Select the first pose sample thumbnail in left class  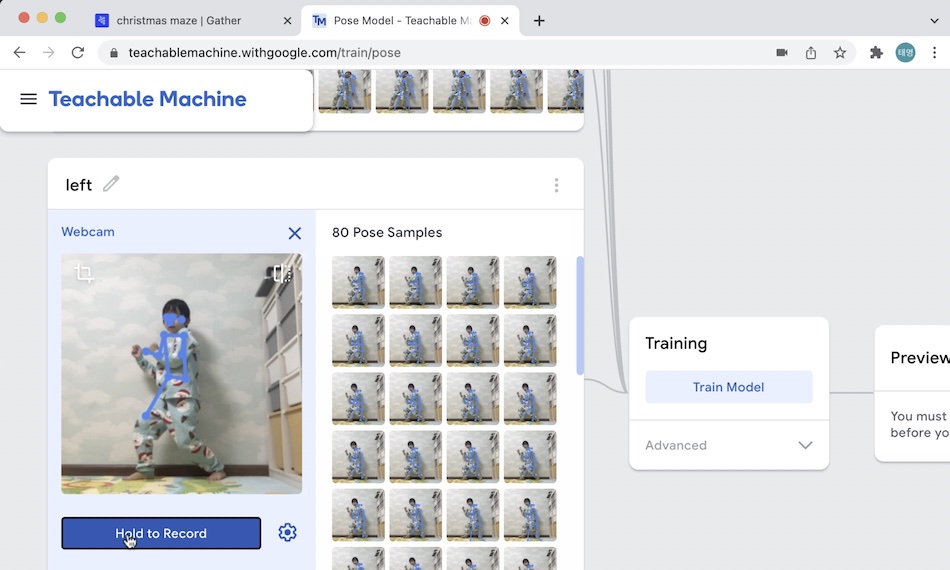pyautogui.click(x=358, y=282)
